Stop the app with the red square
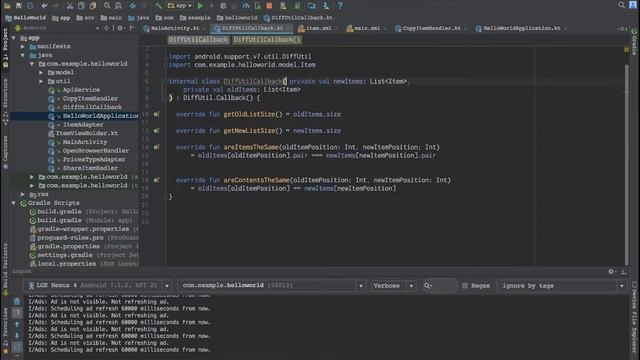Image resolution: width=640 pixels, height=360 pixels. point(269,6)
